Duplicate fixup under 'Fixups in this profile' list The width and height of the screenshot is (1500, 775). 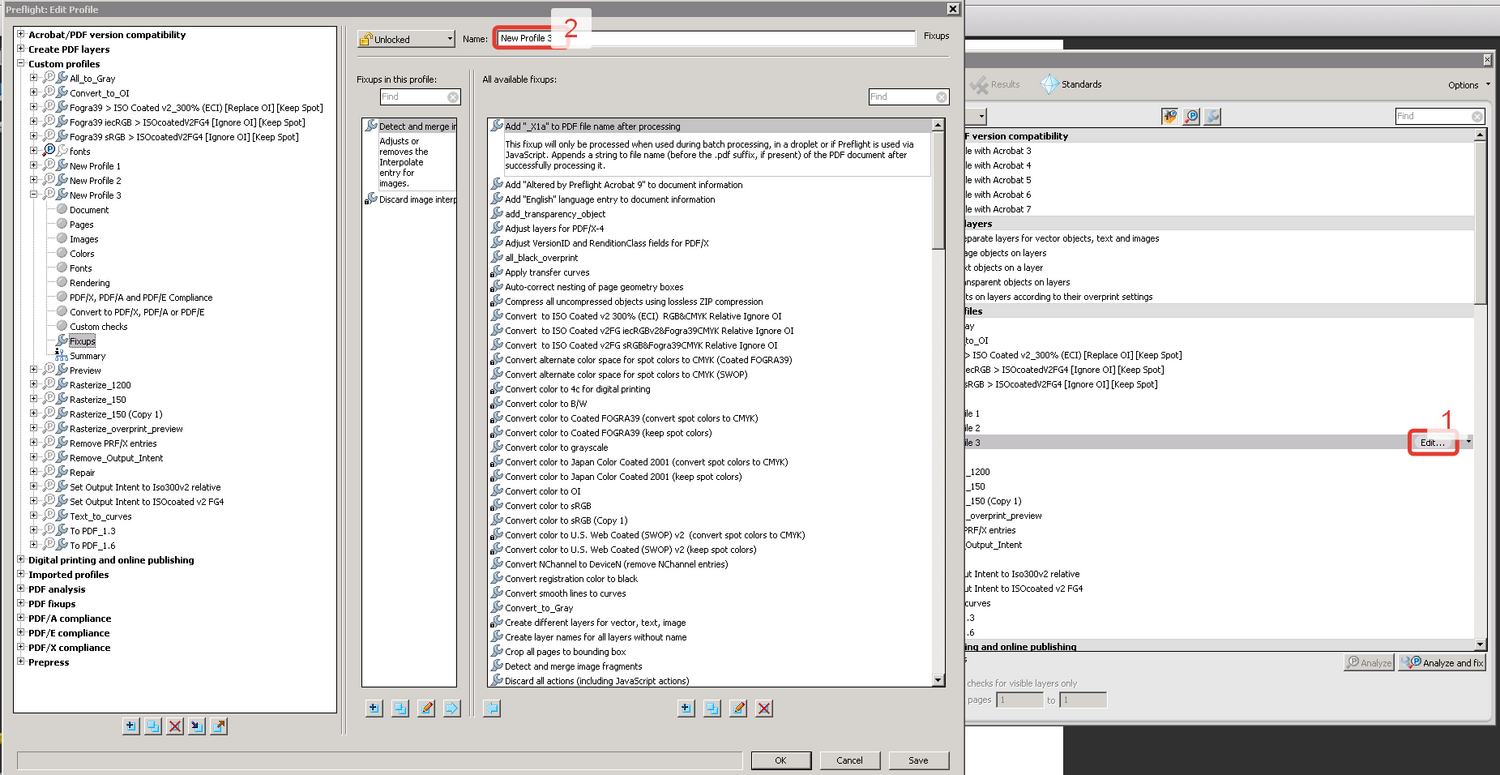(x=400, y=708)
